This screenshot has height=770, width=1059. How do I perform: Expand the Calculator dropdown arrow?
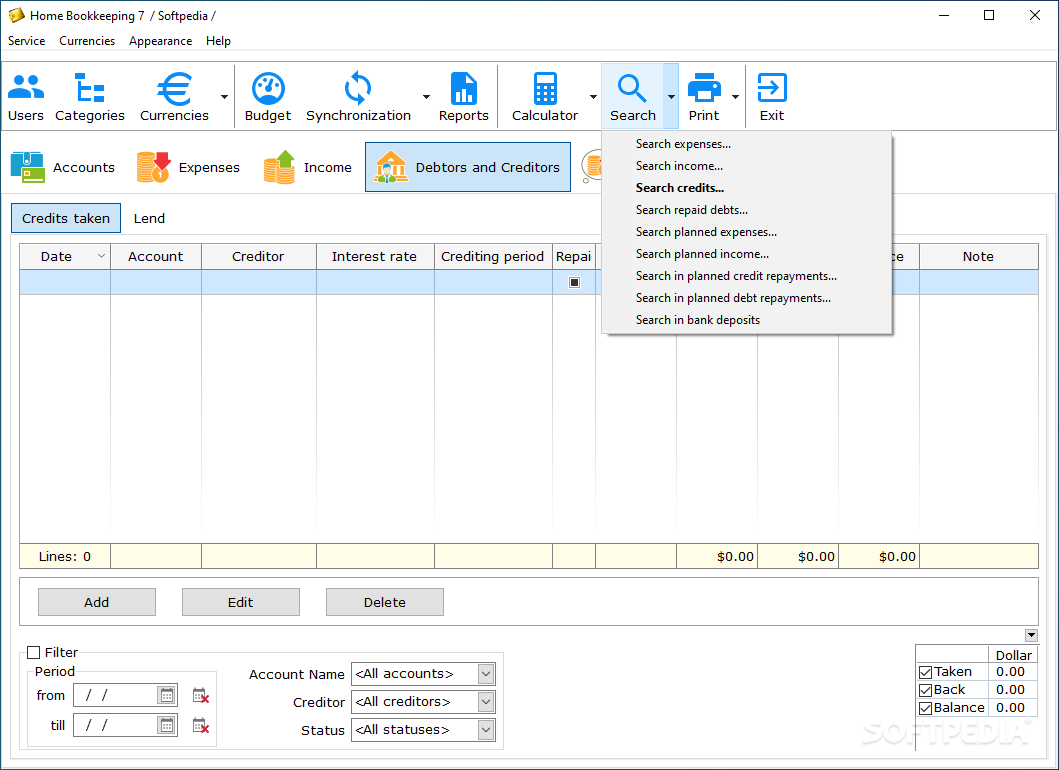tap(593, 97)
